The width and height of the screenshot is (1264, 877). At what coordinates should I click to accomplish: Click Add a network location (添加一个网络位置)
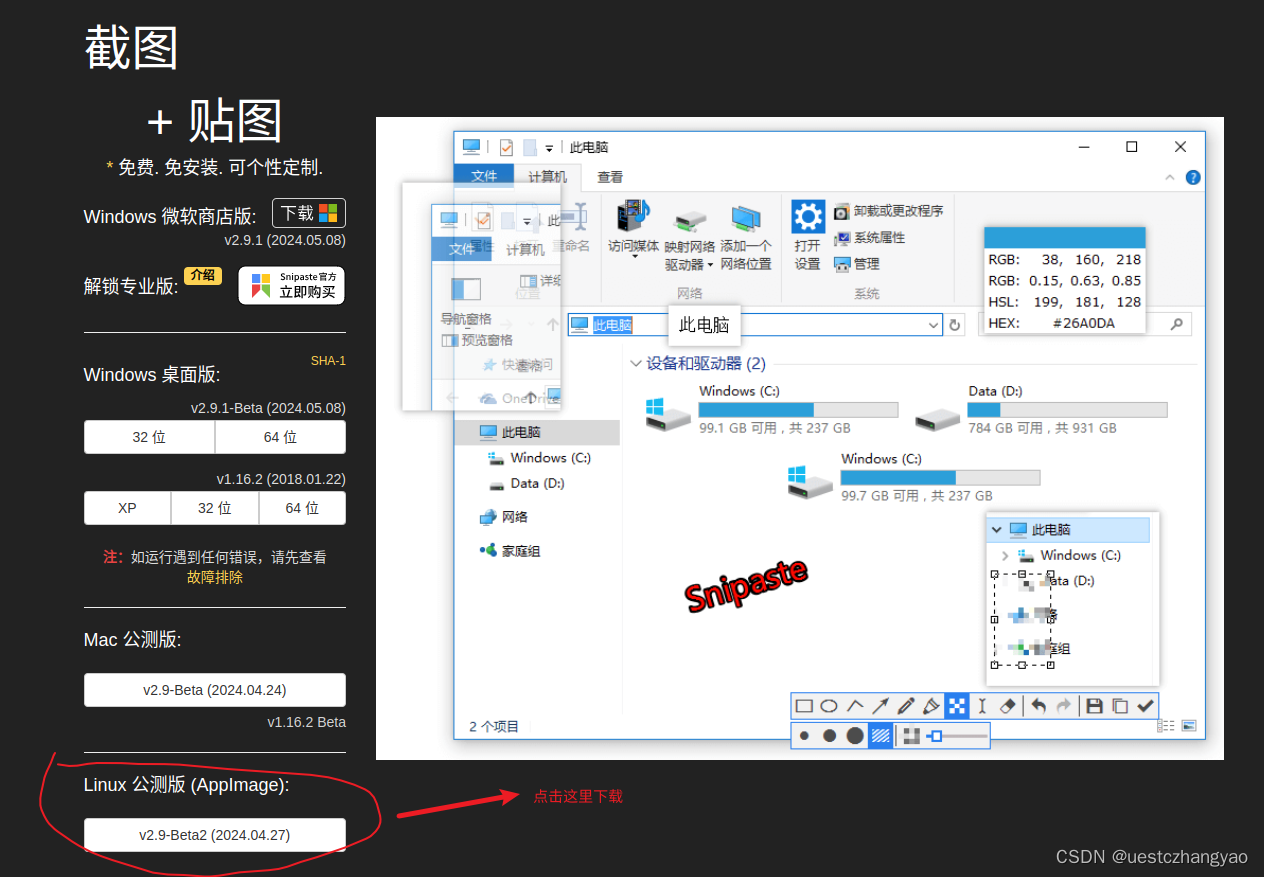pyautogui.click(x=746, y=238)
